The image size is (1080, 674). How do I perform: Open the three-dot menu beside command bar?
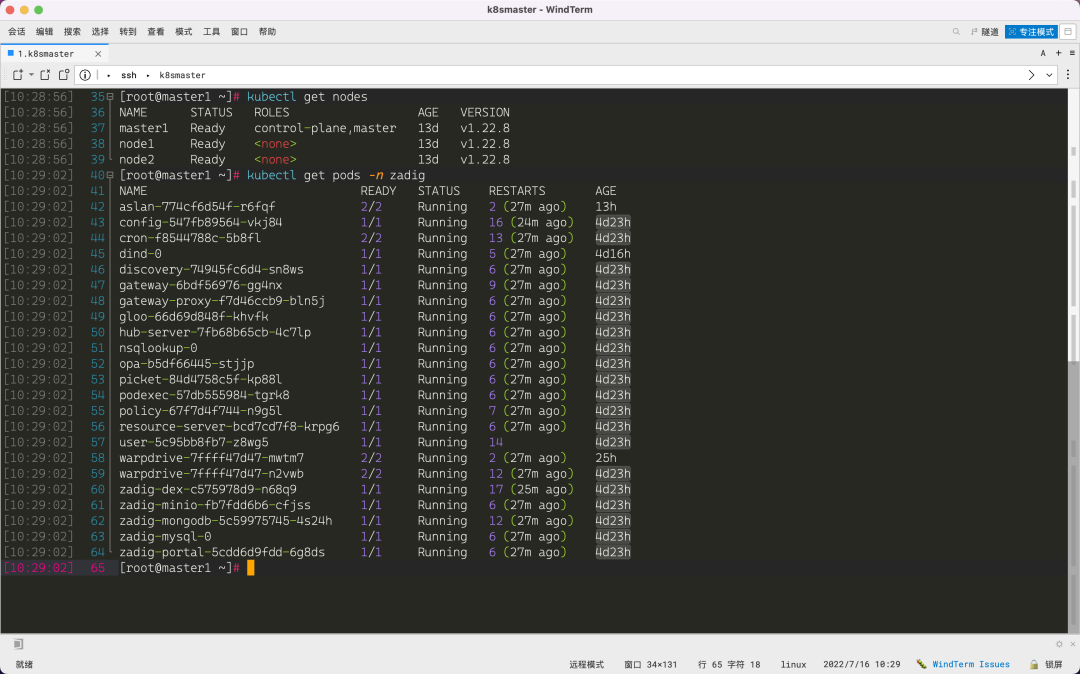coord(1068,75)
